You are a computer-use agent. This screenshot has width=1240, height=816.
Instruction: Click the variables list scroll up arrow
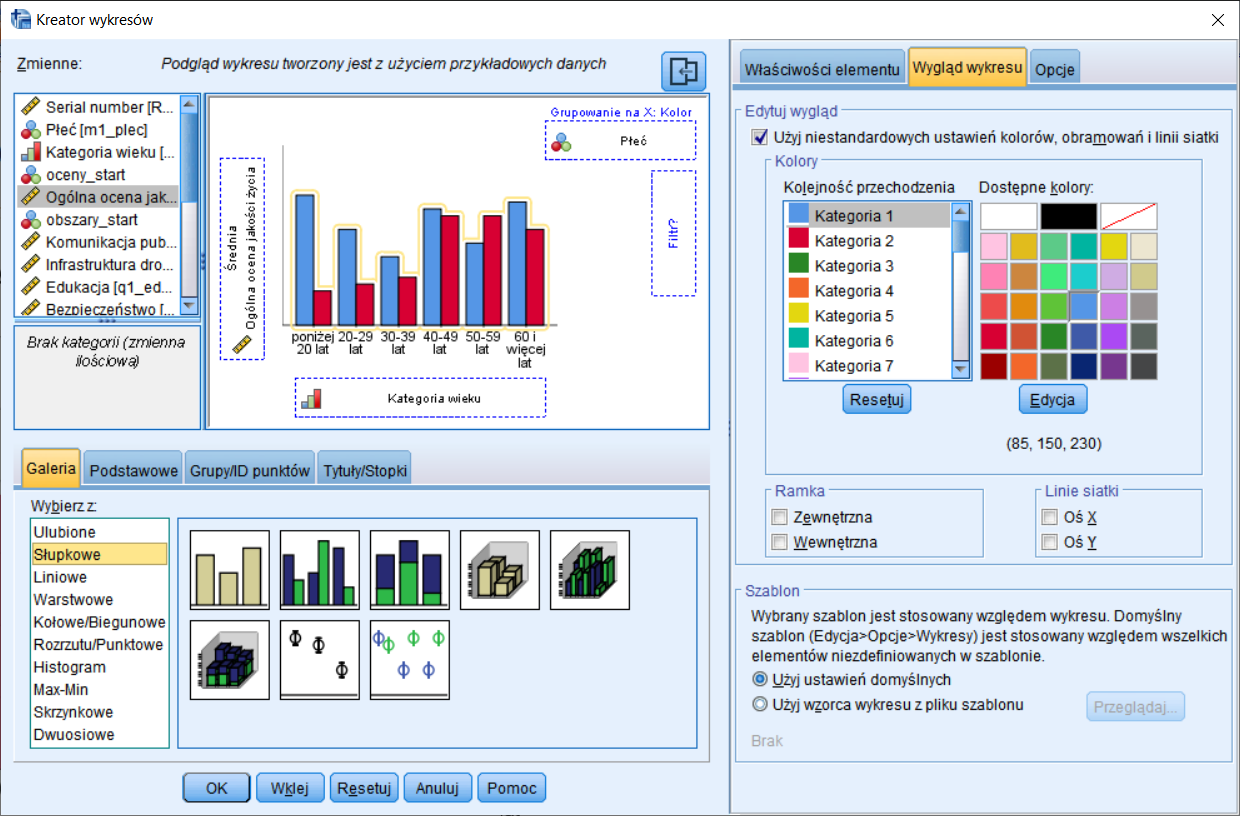189,104
